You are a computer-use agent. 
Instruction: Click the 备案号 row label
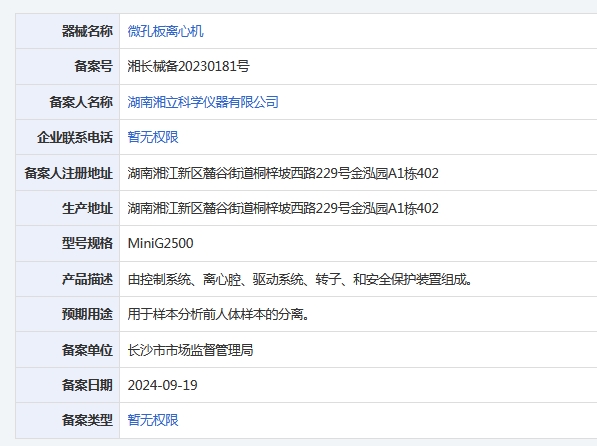[x=93, y=66]
